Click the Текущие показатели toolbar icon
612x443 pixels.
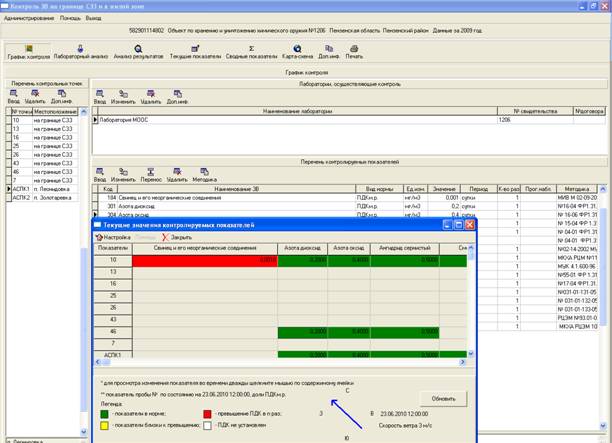(193, 51)
